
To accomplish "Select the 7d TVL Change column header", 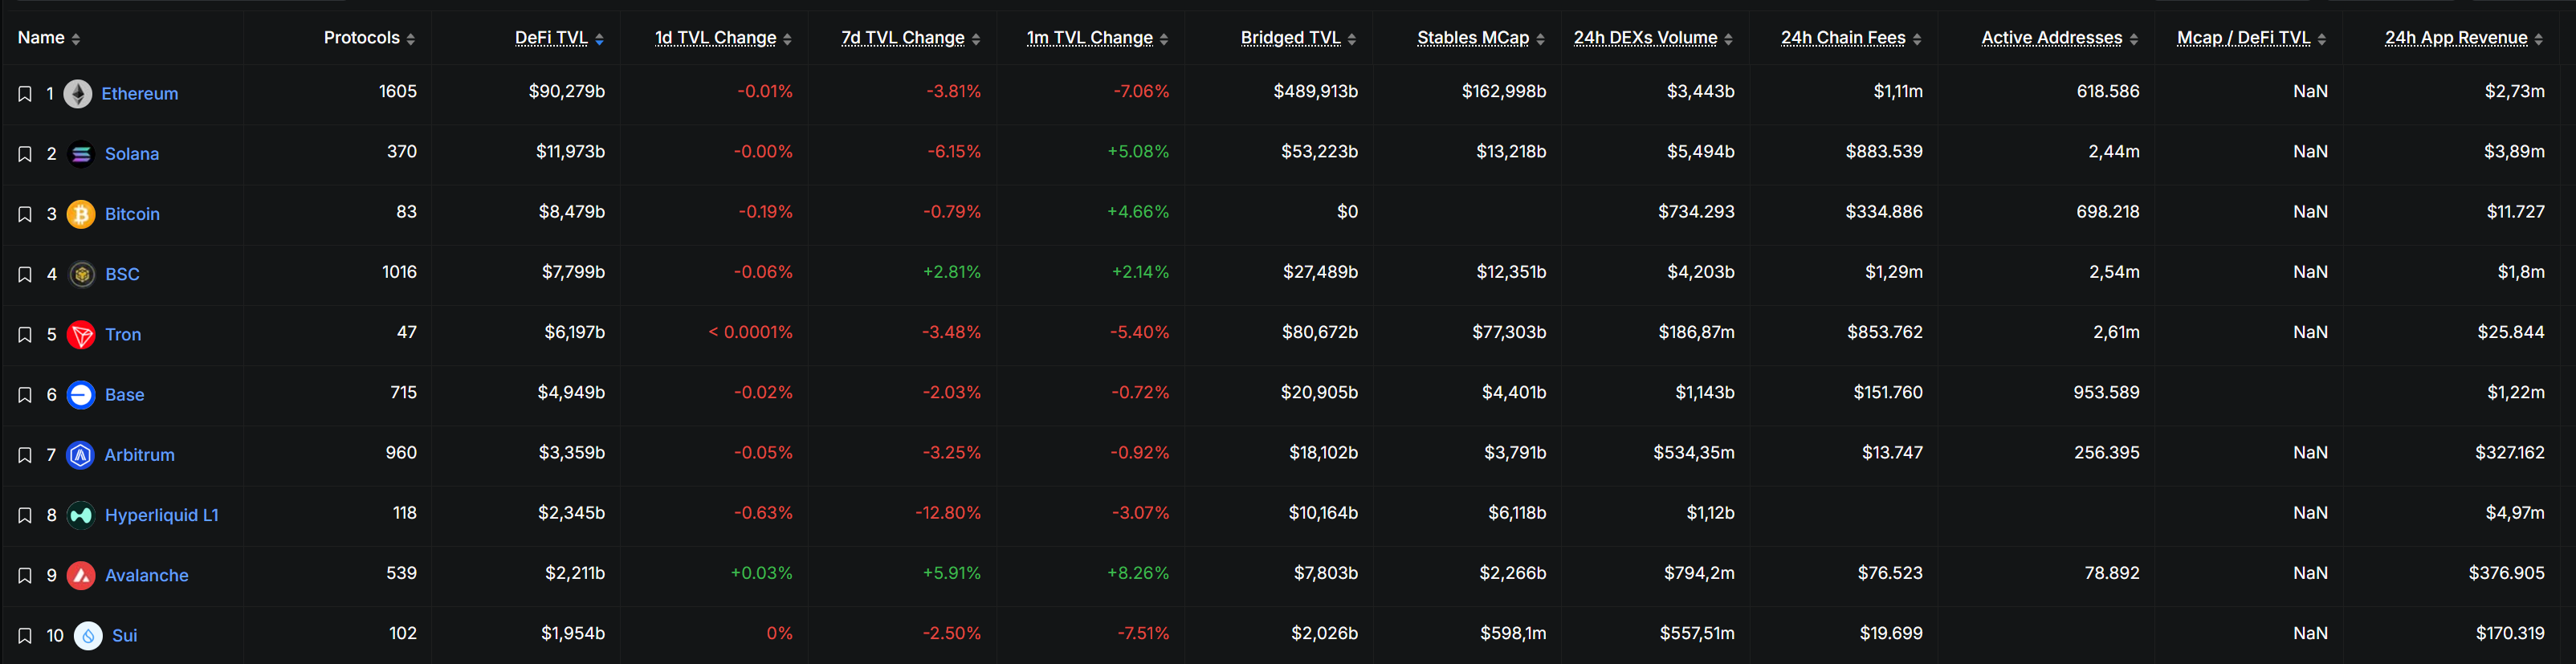I will [902, 38].
